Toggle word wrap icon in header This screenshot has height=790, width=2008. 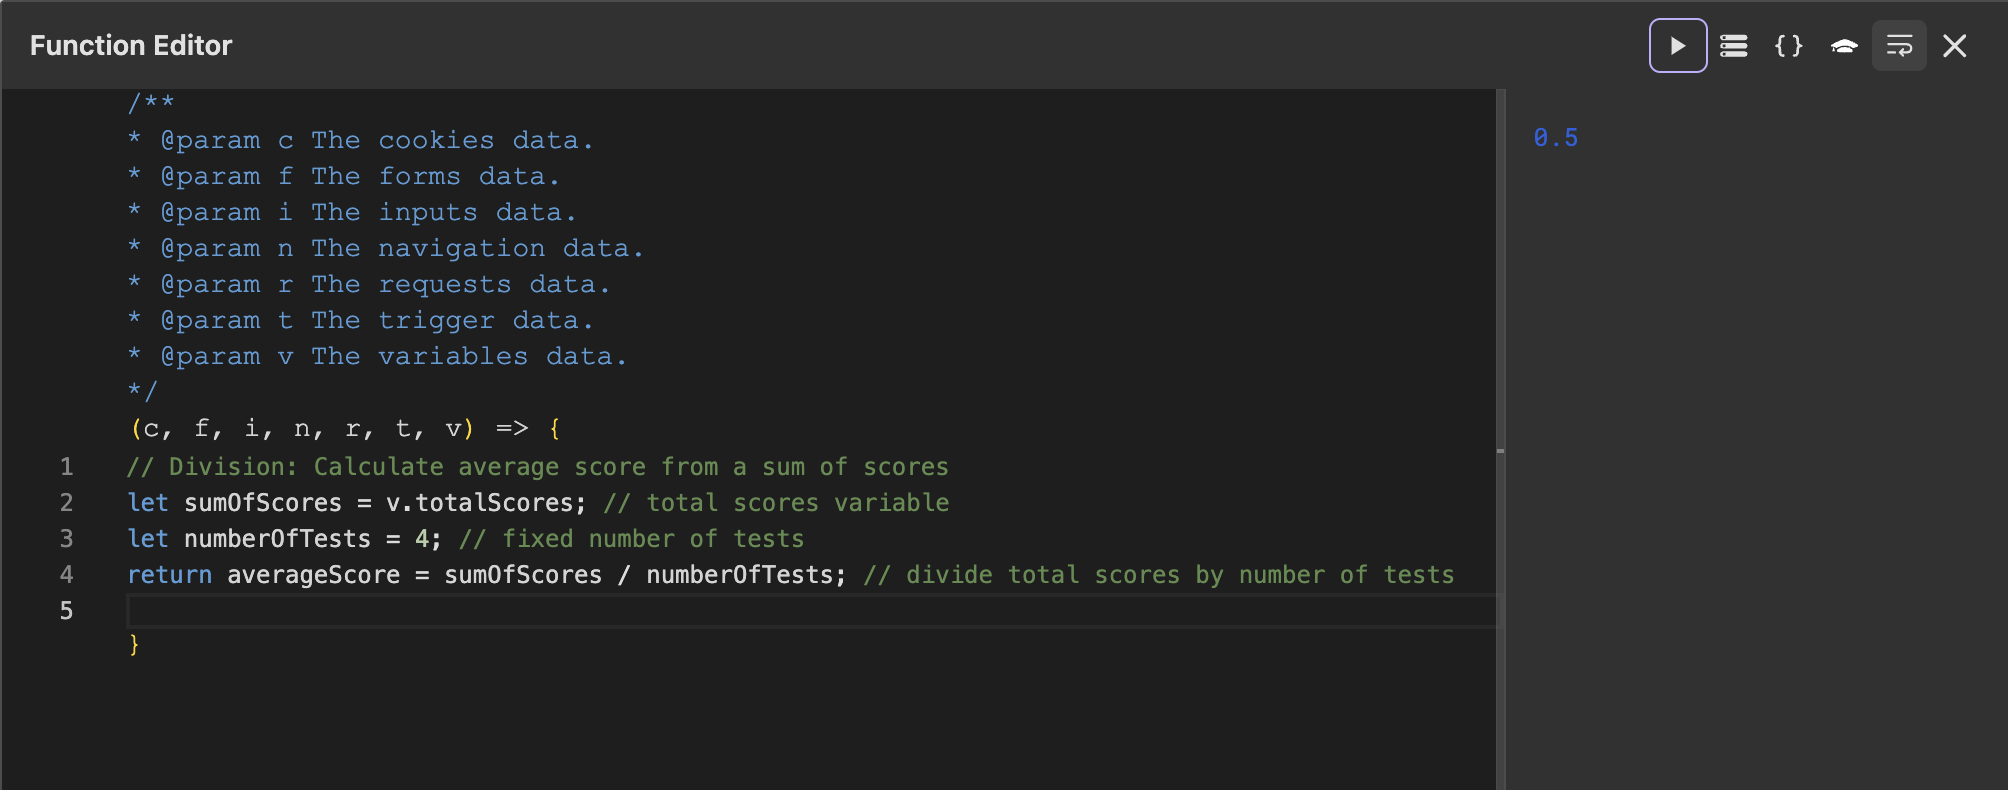click(1899, 46)
